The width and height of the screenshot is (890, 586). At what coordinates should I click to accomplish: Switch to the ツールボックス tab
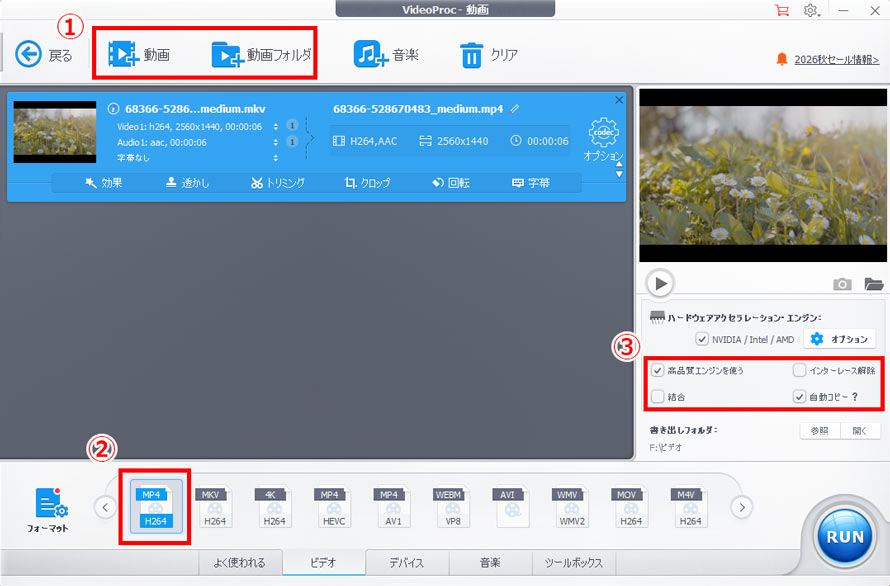pos(574,563)
